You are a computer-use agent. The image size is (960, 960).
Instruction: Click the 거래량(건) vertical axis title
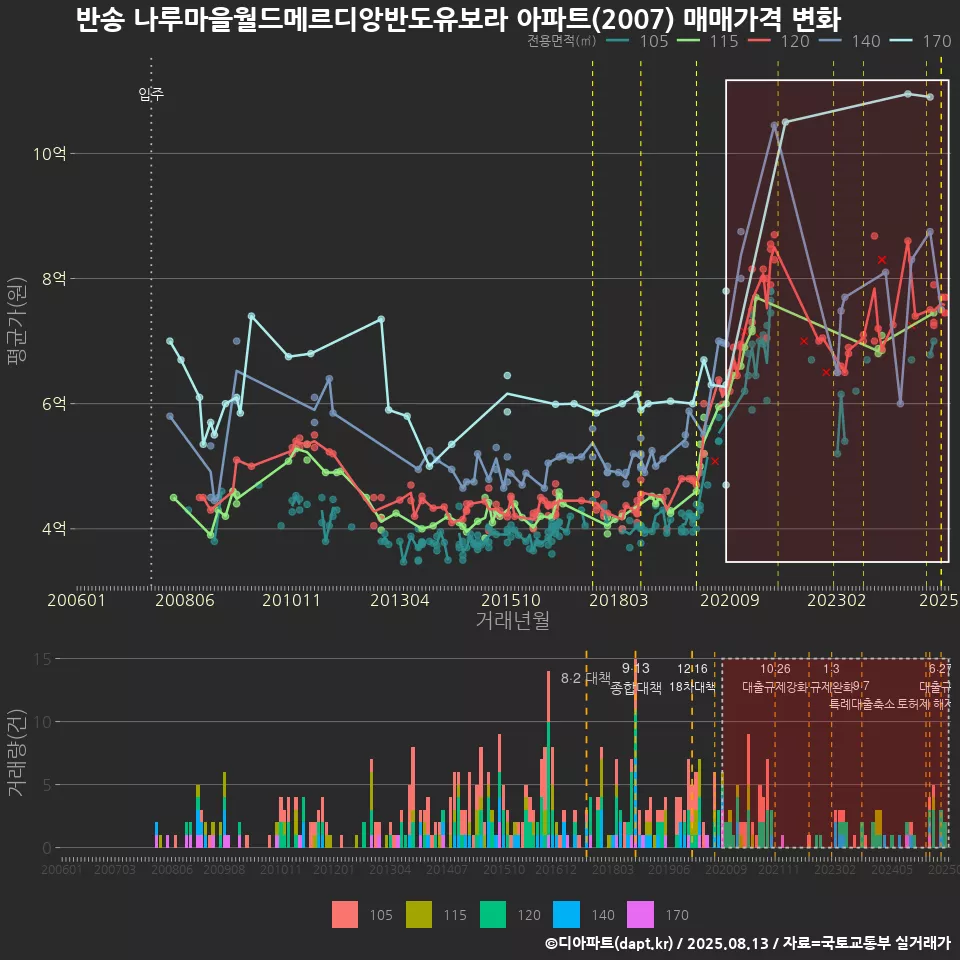click(x=17, y=753)
